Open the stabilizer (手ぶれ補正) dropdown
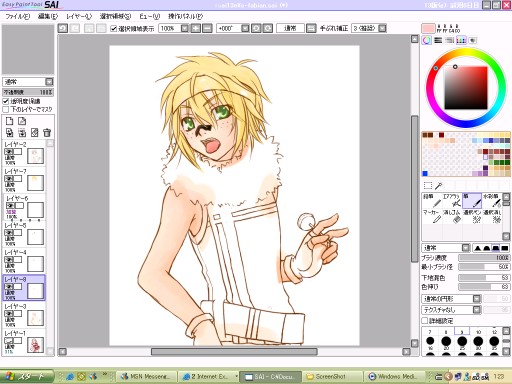This screenshot has height=384, width=512. tap(382, 28)
